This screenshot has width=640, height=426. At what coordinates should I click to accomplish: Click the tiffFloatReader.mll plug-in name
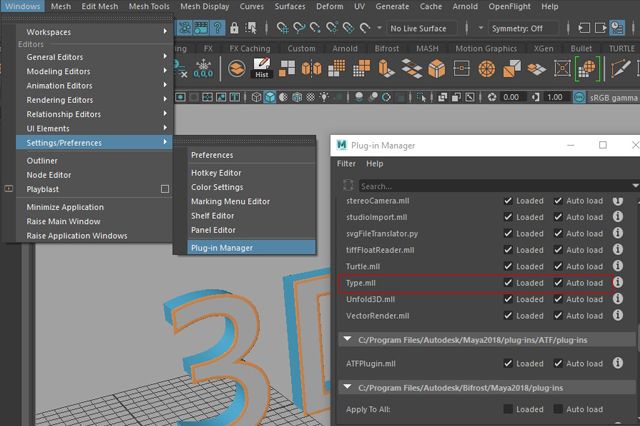tap(380, 250)
